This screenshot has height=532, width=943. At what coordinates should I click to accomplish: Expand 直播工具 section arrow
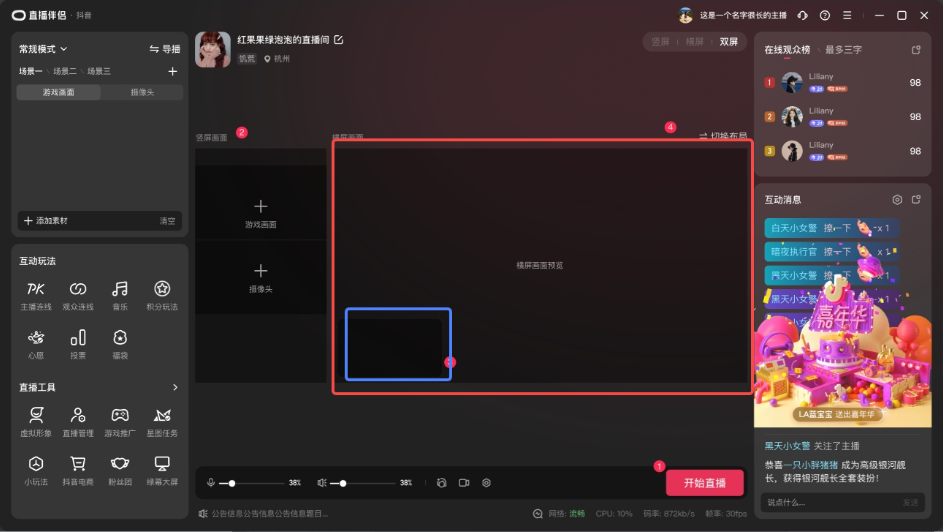[x=175, y=387]
